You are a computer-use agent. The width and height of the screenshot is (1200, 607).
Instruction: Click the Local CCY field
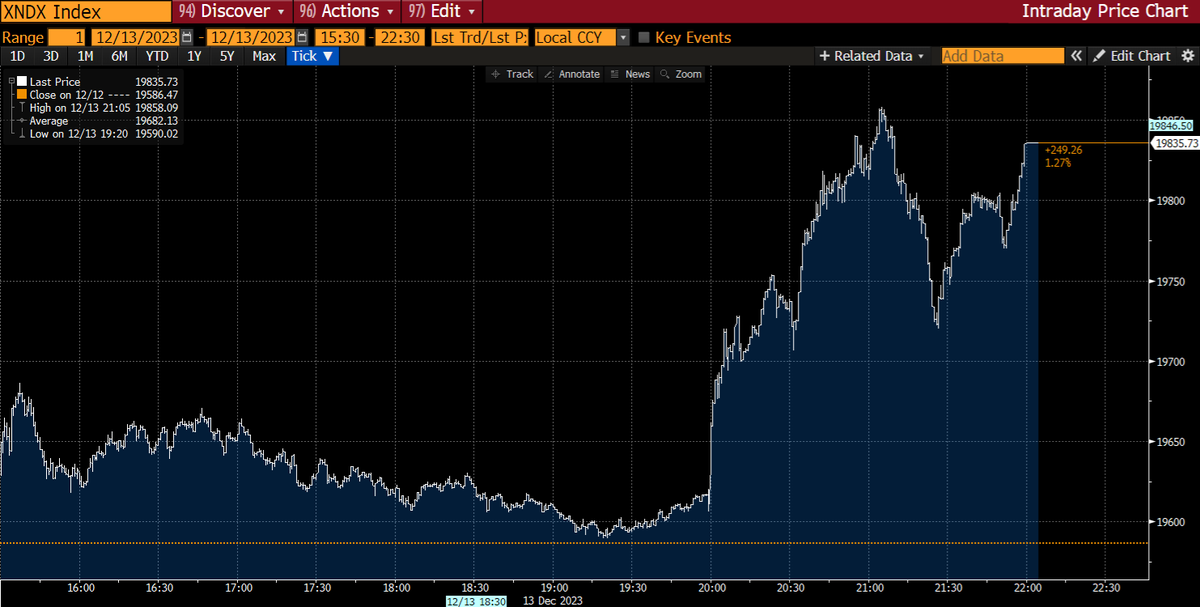pyautogui.click(x=575, y=37)
